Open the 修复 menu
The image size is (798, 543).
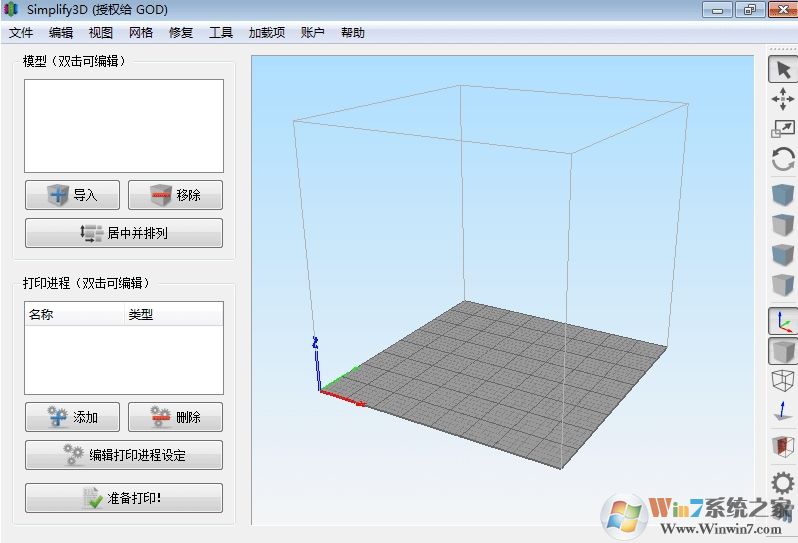click(181, 33)
